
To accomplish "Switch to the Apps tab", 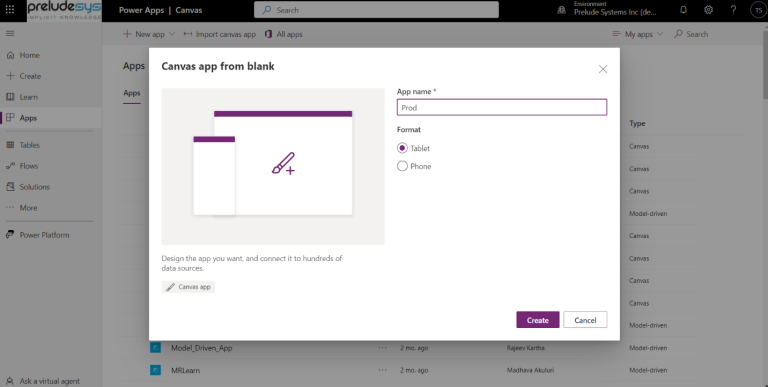I will click(x=131, y=93).
